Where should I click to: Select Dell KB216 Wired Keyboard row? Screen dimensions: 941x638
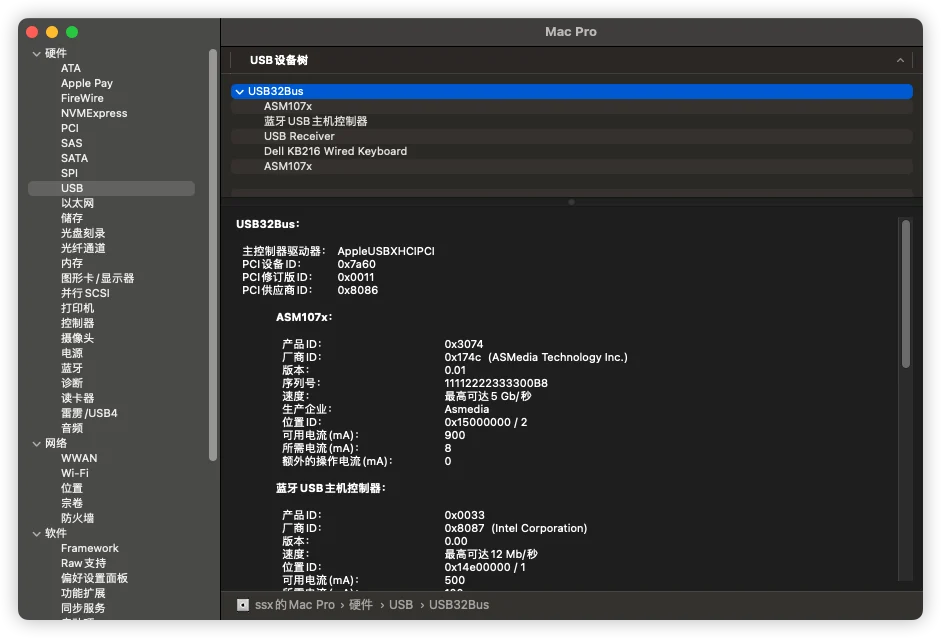pos(572,152)
